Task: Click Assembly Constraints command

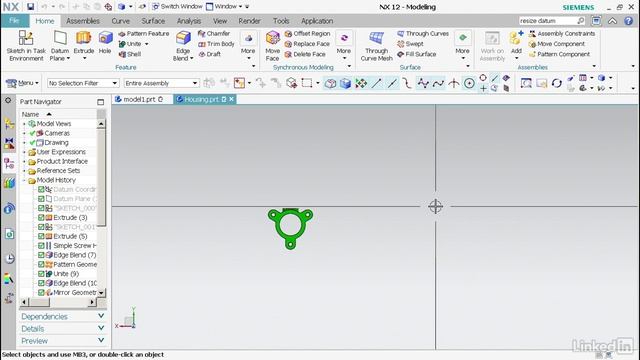Action: (562, 33)
